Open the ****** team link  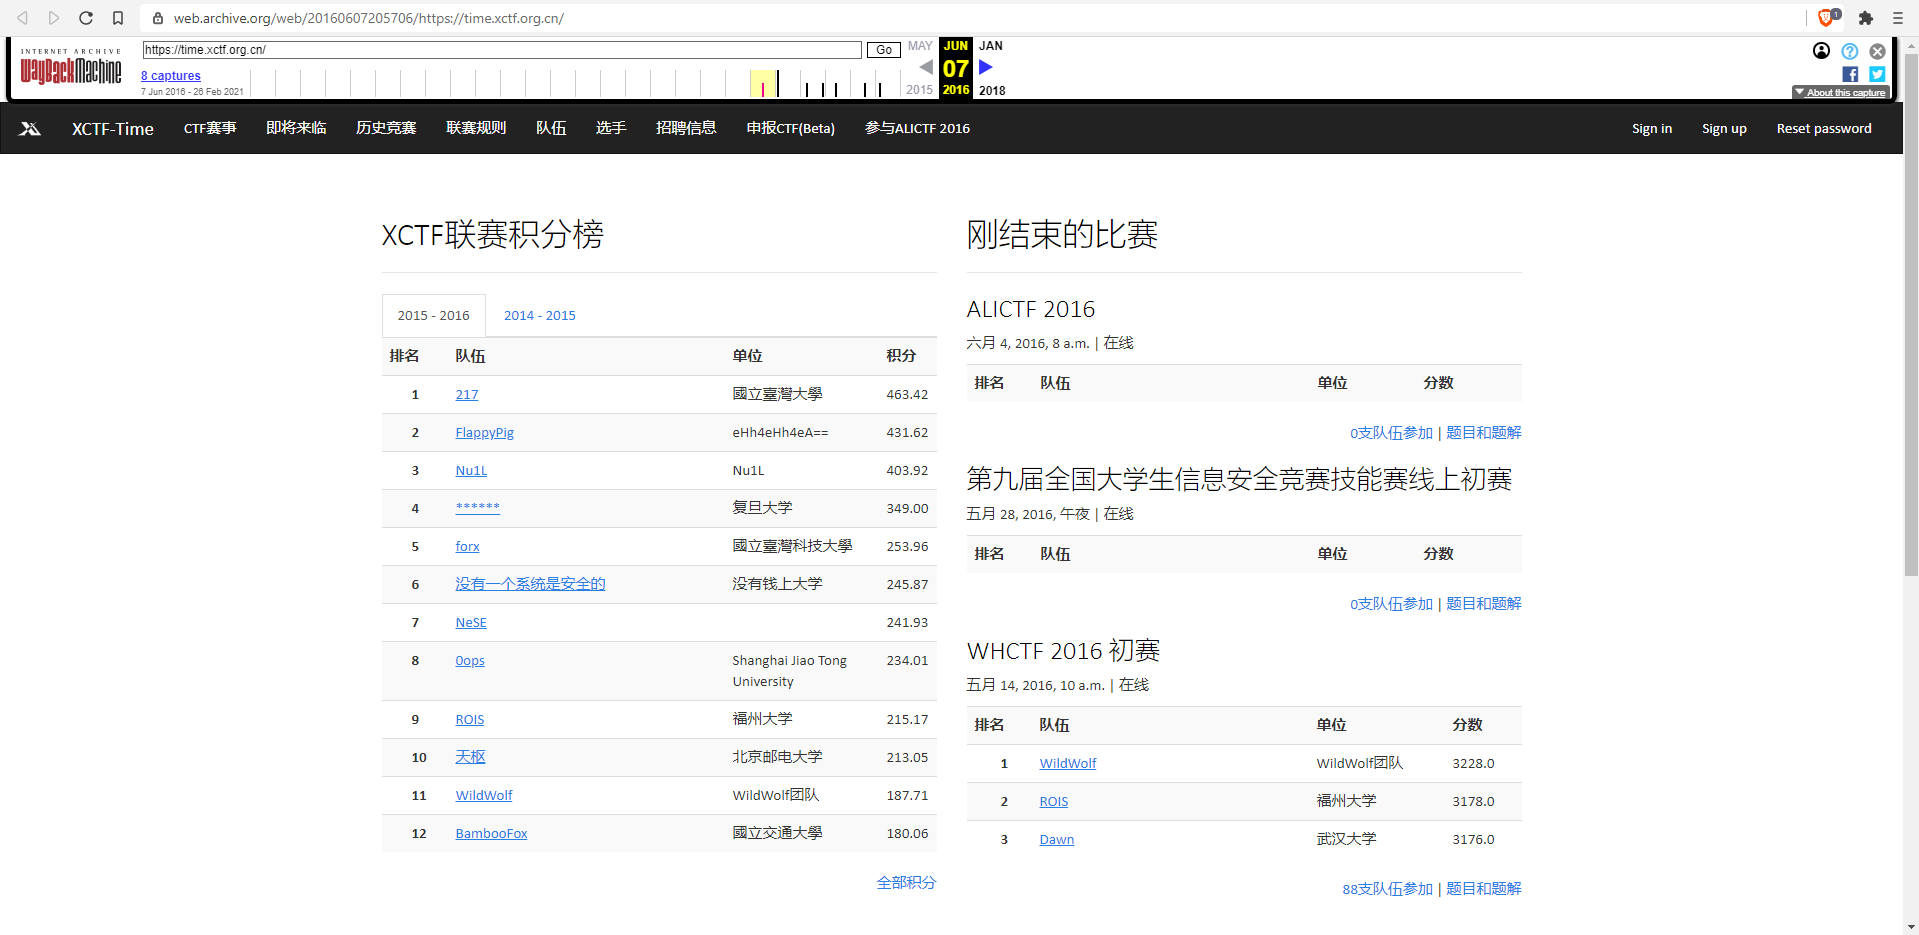click(478, 508)
